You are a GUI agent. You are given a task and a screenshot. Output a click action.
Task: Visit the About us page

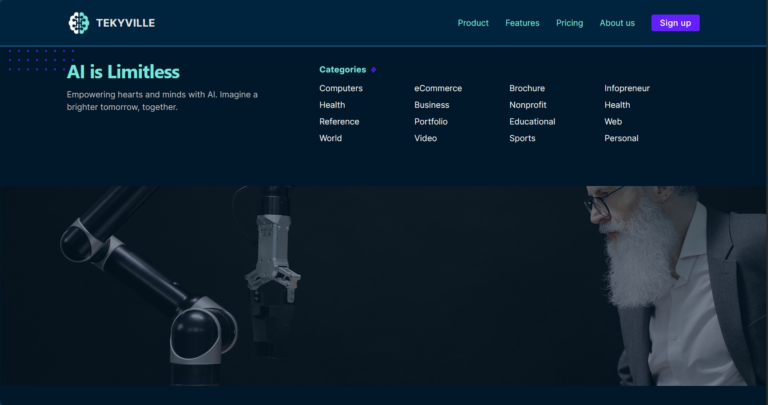617,23
